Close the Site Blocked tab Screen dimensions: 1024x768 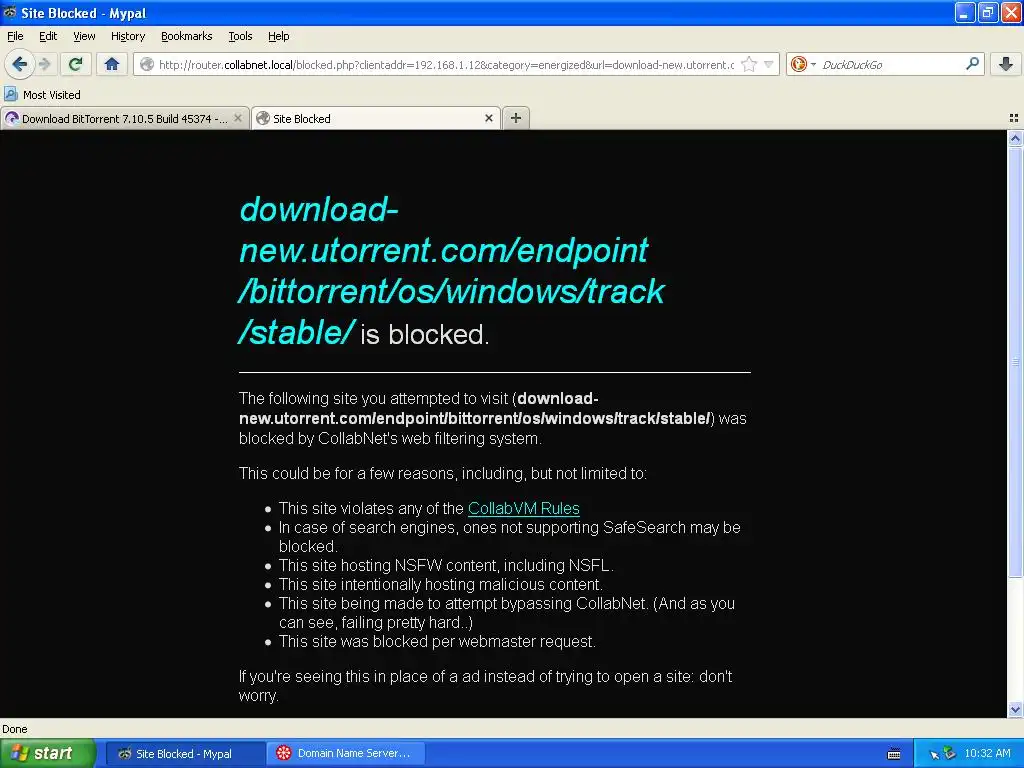coord(488,118)
